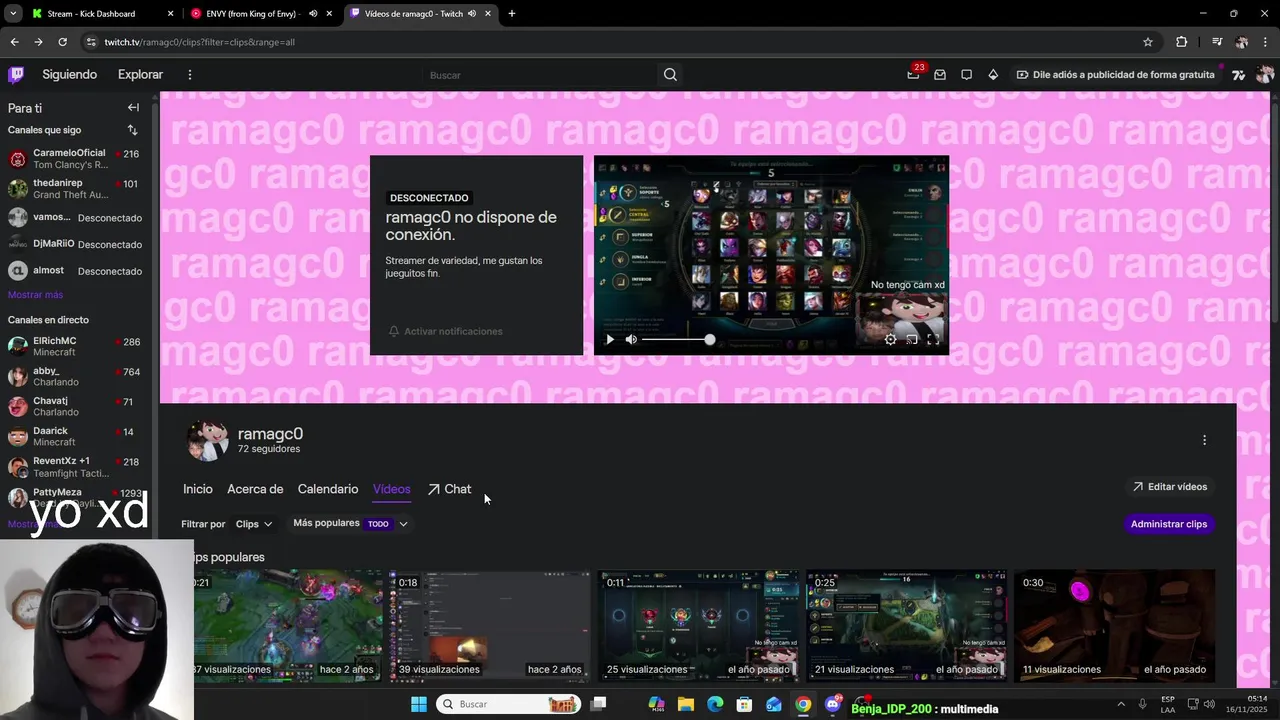Screen dimensions: 1280x720
Task: Expand Mostrar más followed channels
Action: point(35,295)
